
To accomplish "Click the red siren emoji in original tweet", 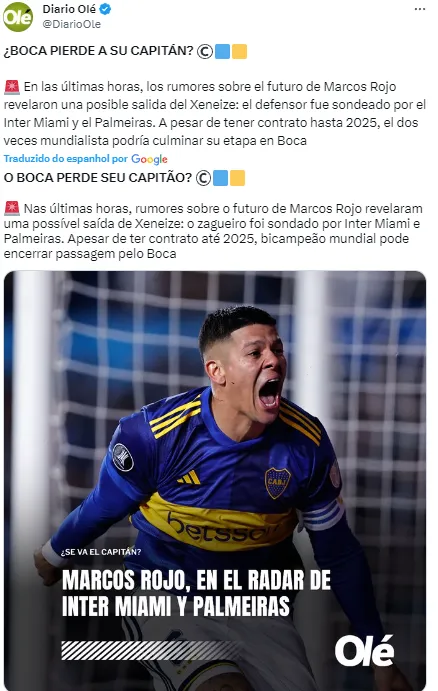I will coord(12,87).
